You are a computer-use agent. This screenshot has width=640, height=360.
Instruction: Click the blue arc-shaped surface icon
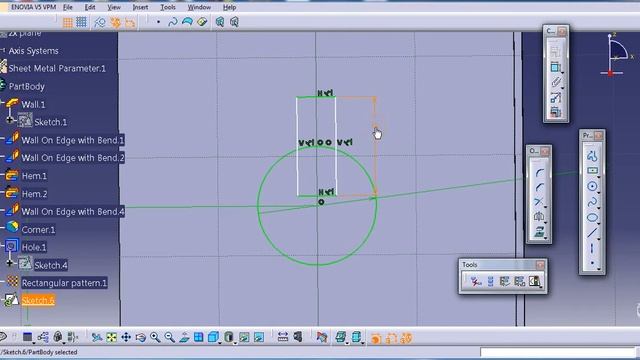coord(187,22)
